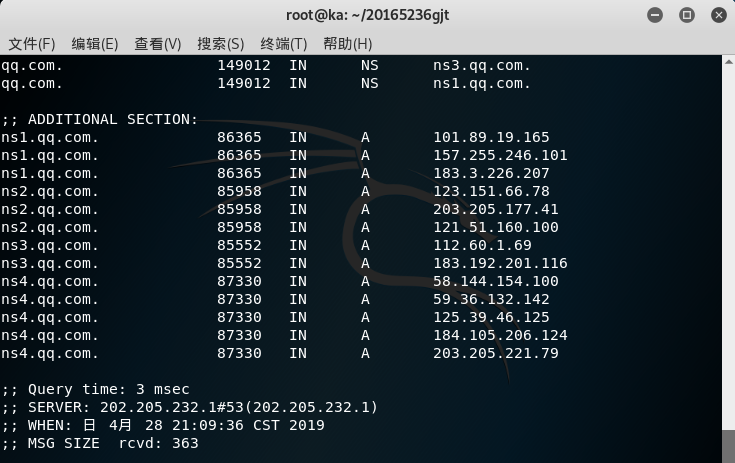Click hostname in the 121.51.160.100 row
This screenshot has height=463, width=735.
coord(50,227)
